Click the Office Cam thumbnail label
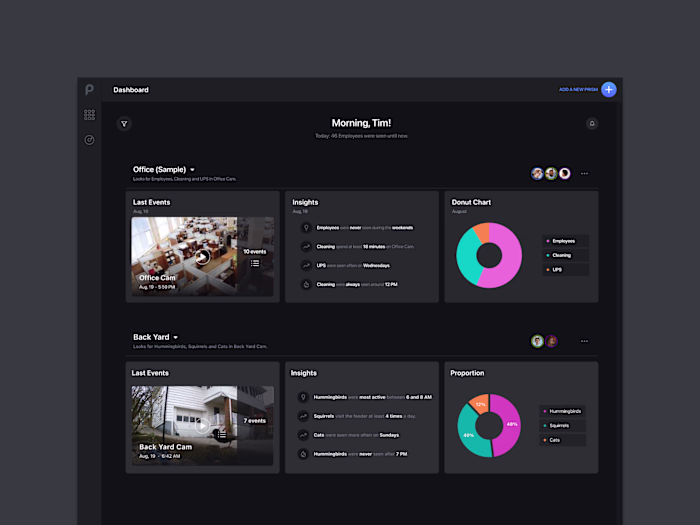 [157, 278]
